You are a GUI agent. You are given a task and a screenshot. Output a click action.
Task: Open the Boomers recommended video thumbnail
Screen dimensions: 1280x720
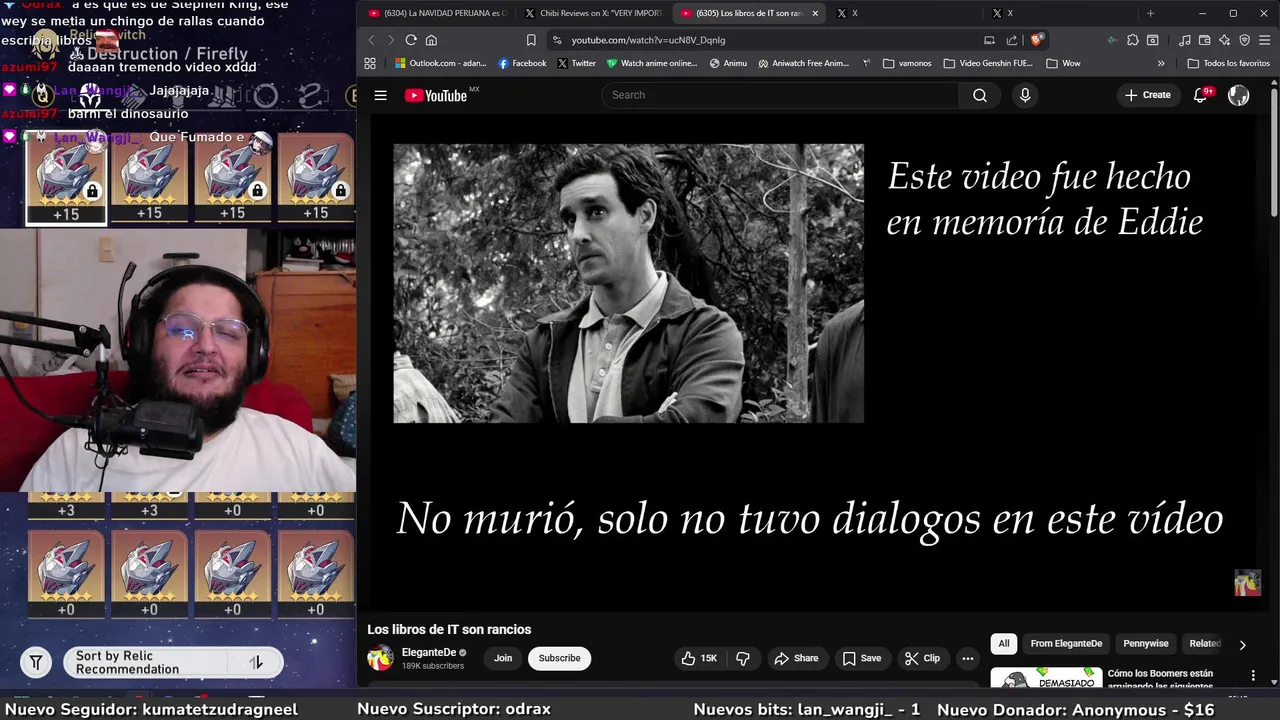pyautogui.click(x=1045, y=678)
